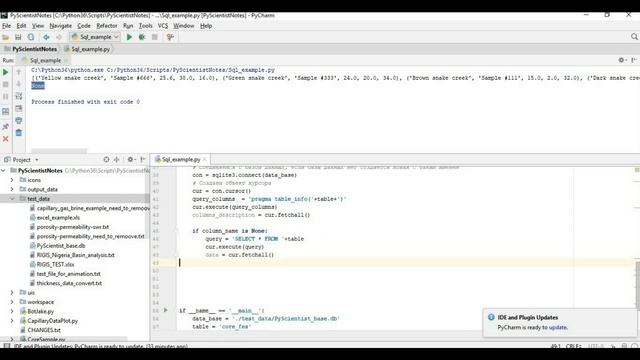Viewport: 640px width, 360px height.
Task: Clear console with trash icon
Action: coord(19,133)
